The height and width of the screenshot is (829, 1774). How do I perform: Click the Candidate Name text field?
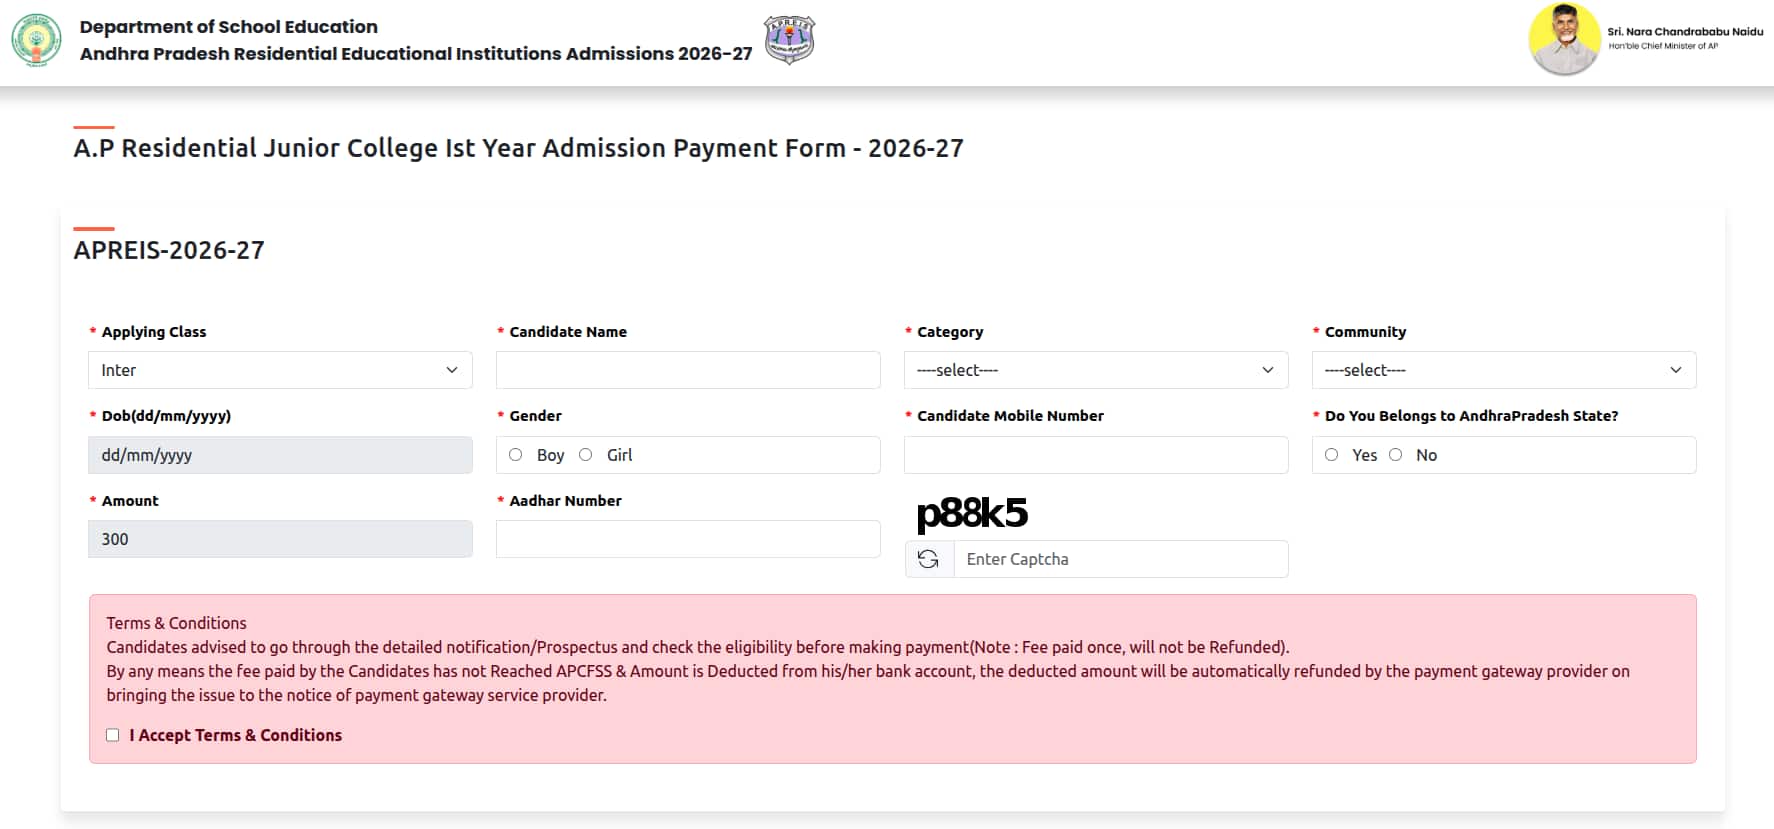click(x=688, y=370)
